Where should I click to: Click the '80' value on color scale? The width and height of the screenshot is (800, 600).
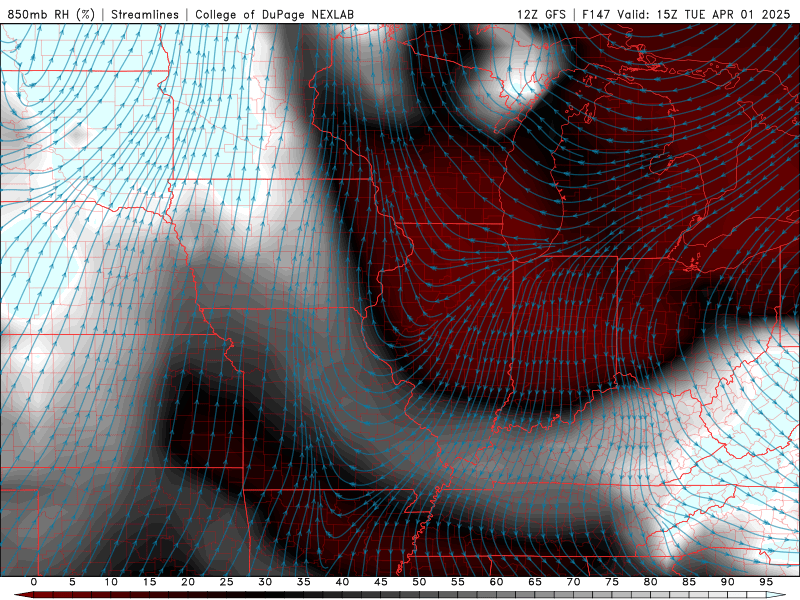[x=651, y=582]
